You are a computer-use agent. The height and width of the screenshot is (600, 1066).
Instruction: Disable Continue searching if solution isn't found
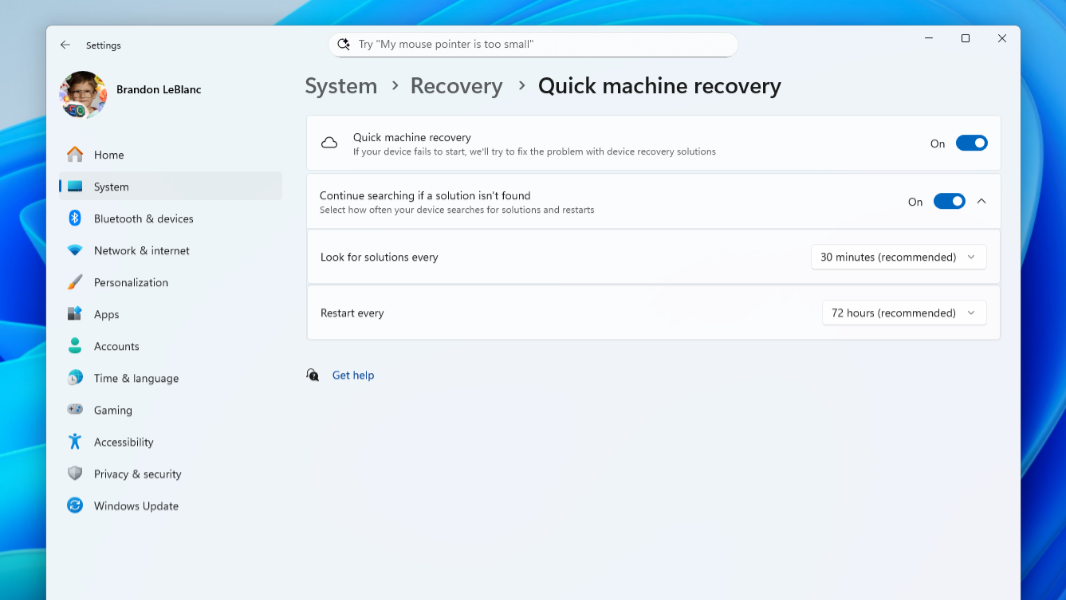pos(949,201)
